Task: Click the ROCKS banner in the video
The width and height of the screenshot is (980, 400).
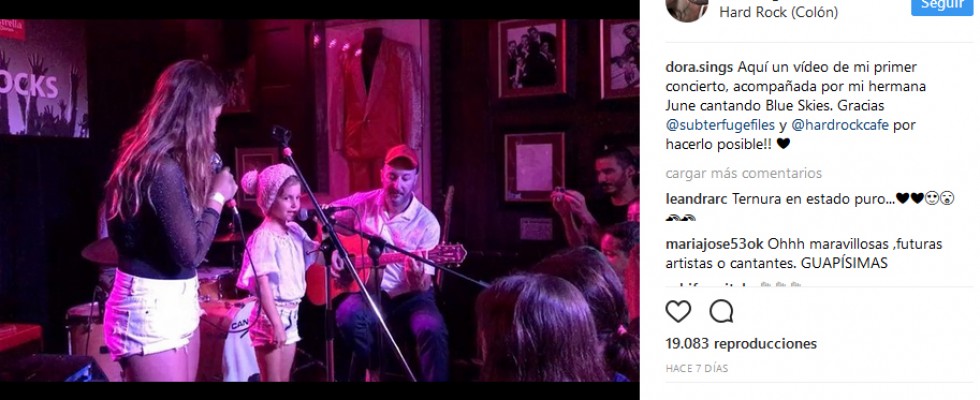Action: pyautogui.click(x=44, y=79)
